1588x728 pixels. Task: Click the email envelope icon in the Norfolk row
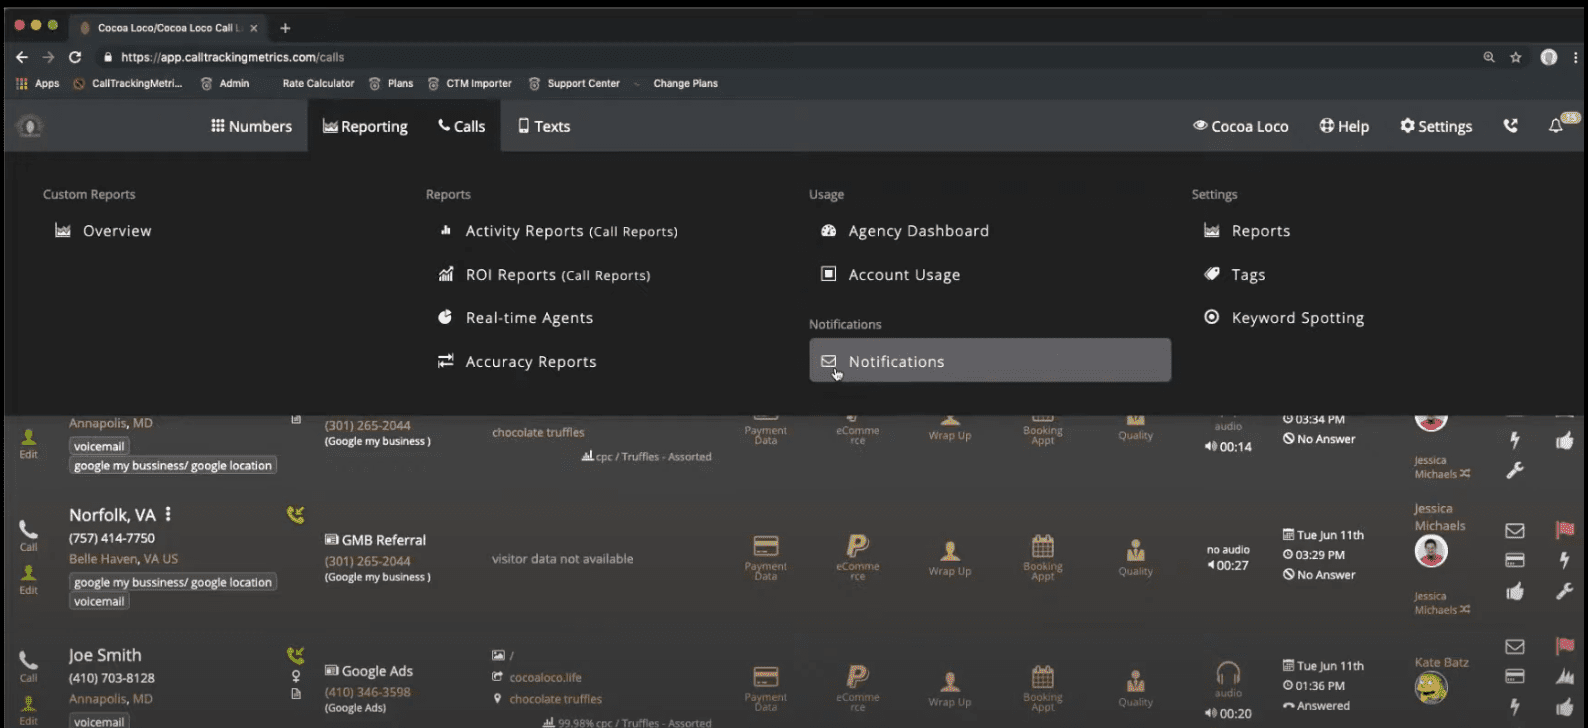point(1515,531)
